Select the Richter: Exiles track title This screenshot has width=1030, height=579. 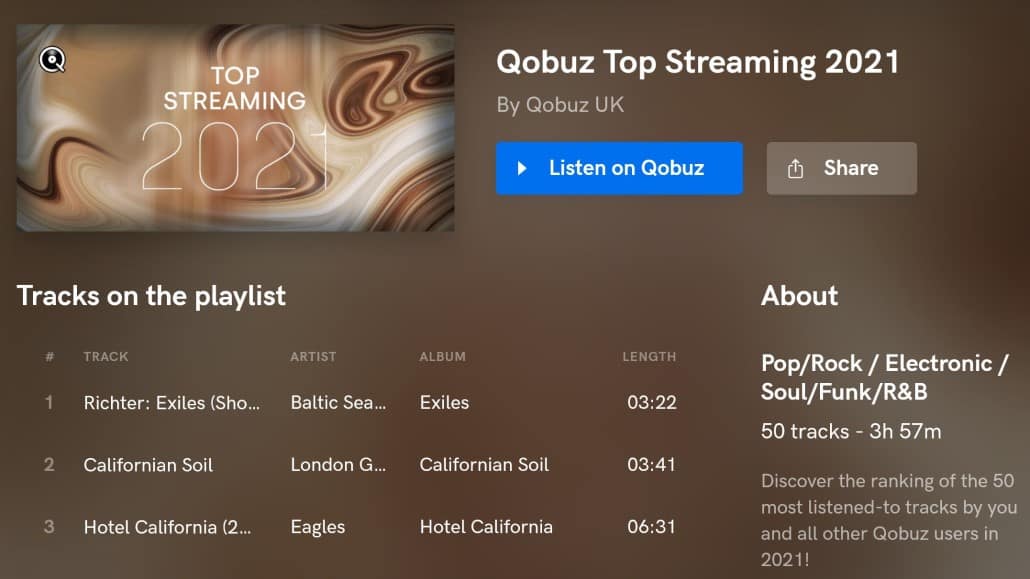[172, 403]
